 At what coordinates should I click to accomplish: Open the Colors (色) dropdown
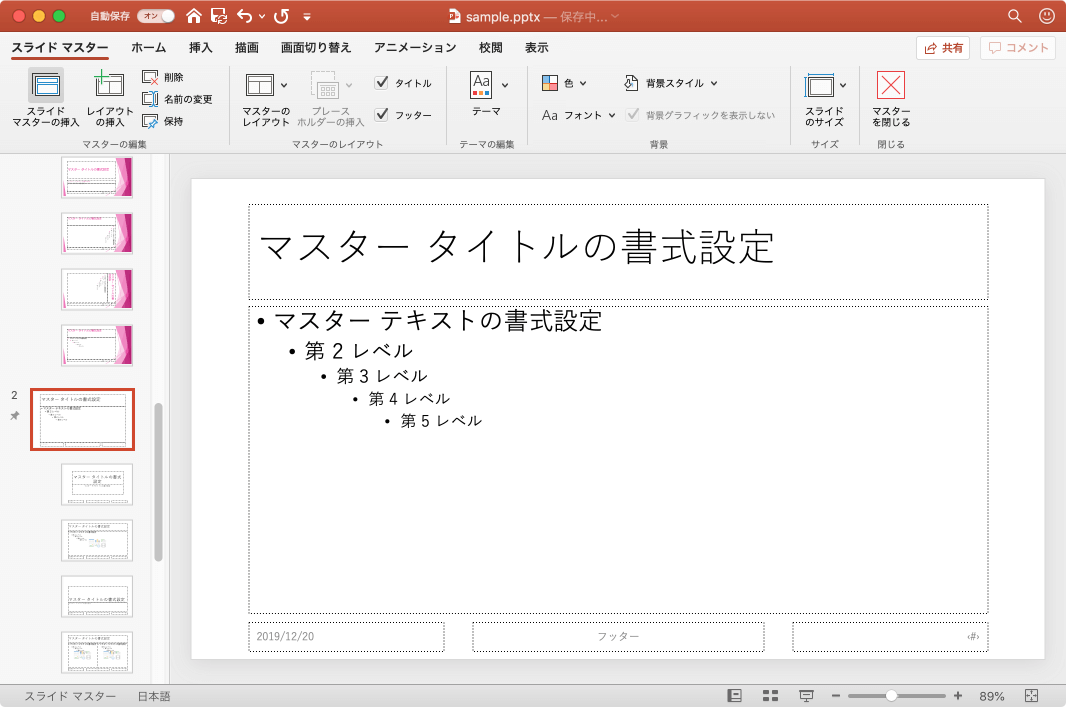tap(564, 83)
